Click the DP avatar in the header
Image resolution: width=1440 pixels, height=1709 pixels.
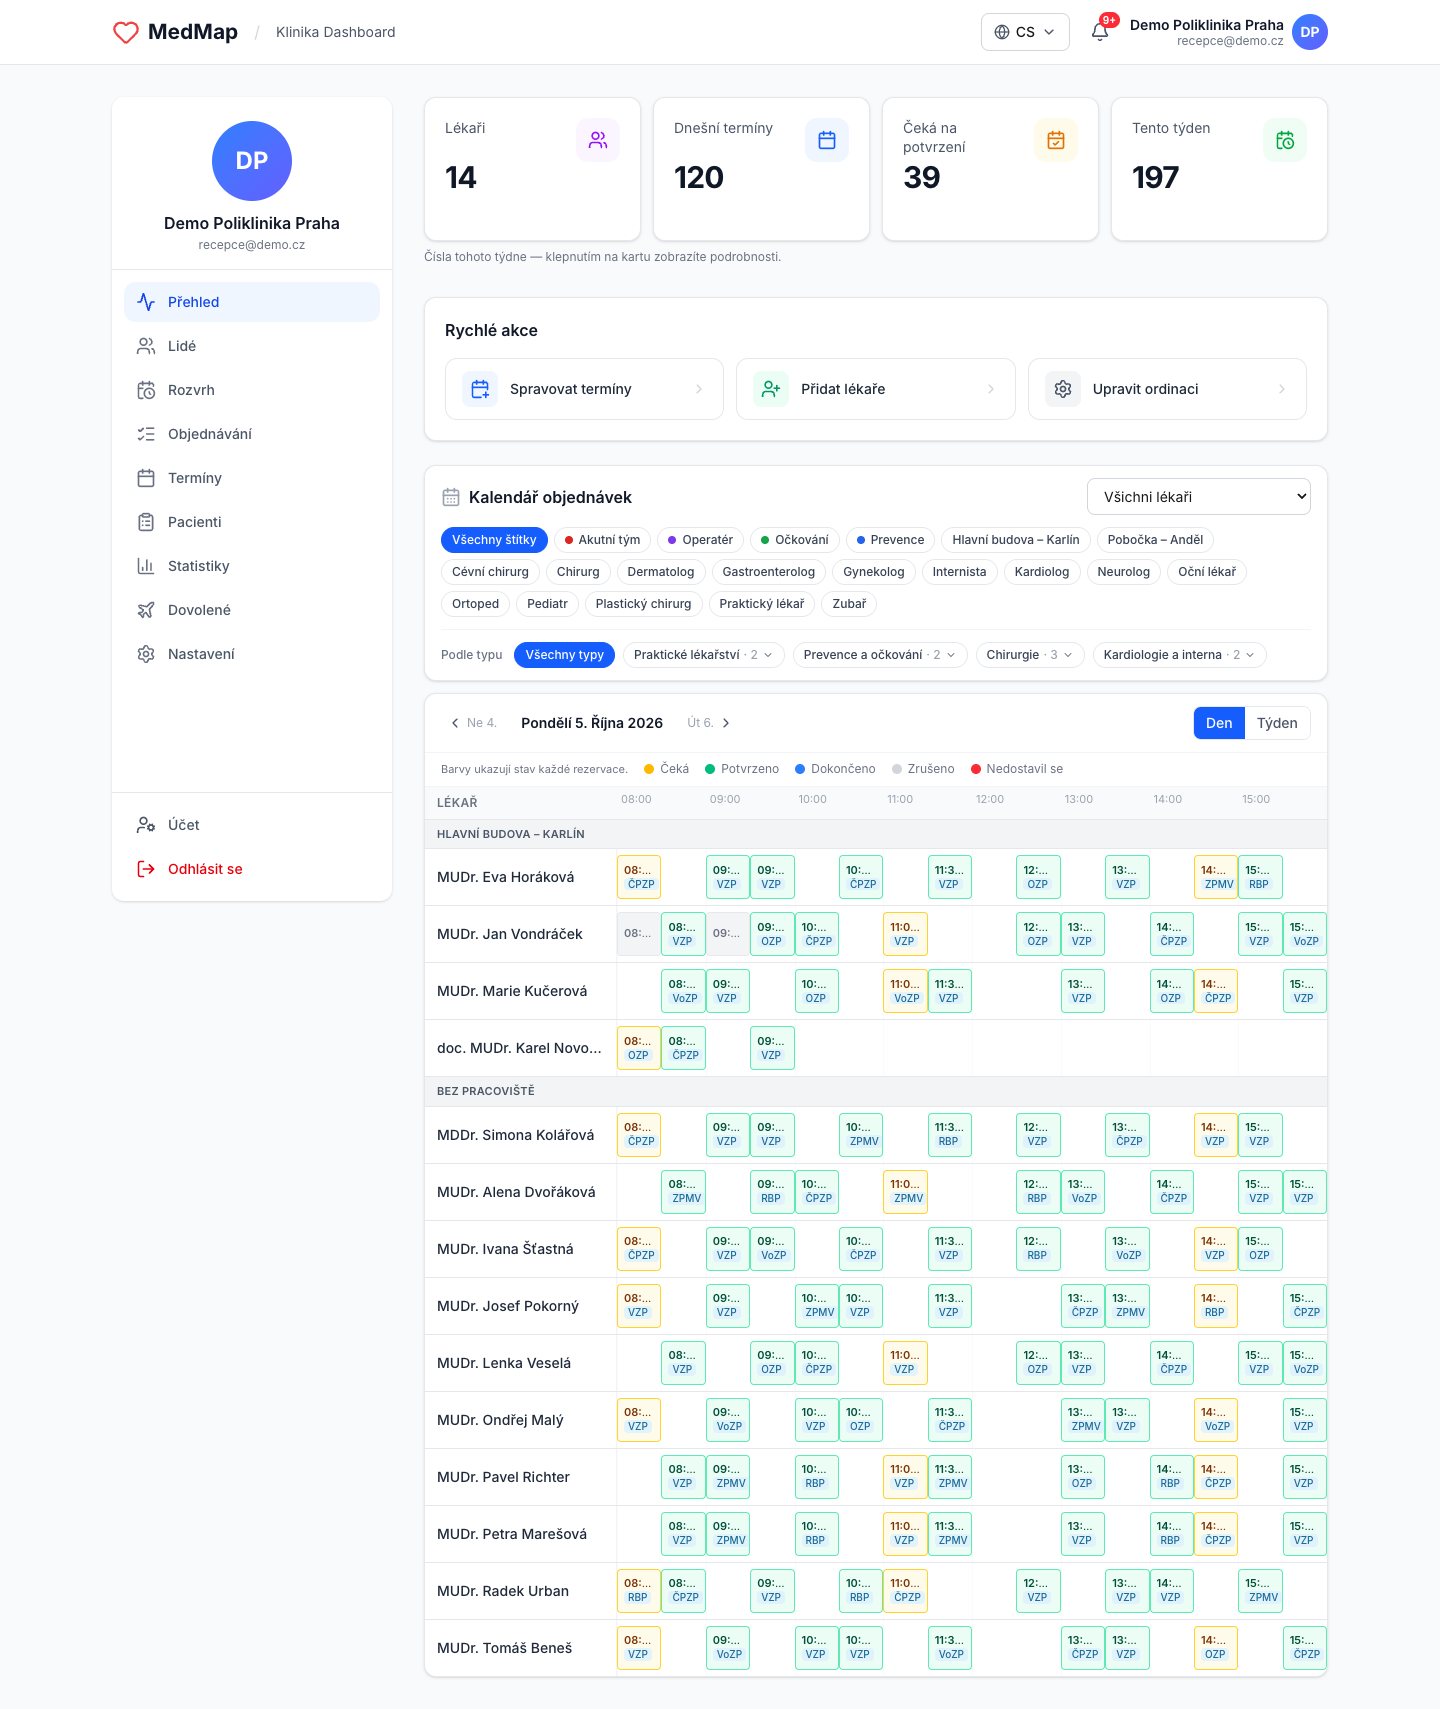pyautogui.click(x=1310, y=32)
